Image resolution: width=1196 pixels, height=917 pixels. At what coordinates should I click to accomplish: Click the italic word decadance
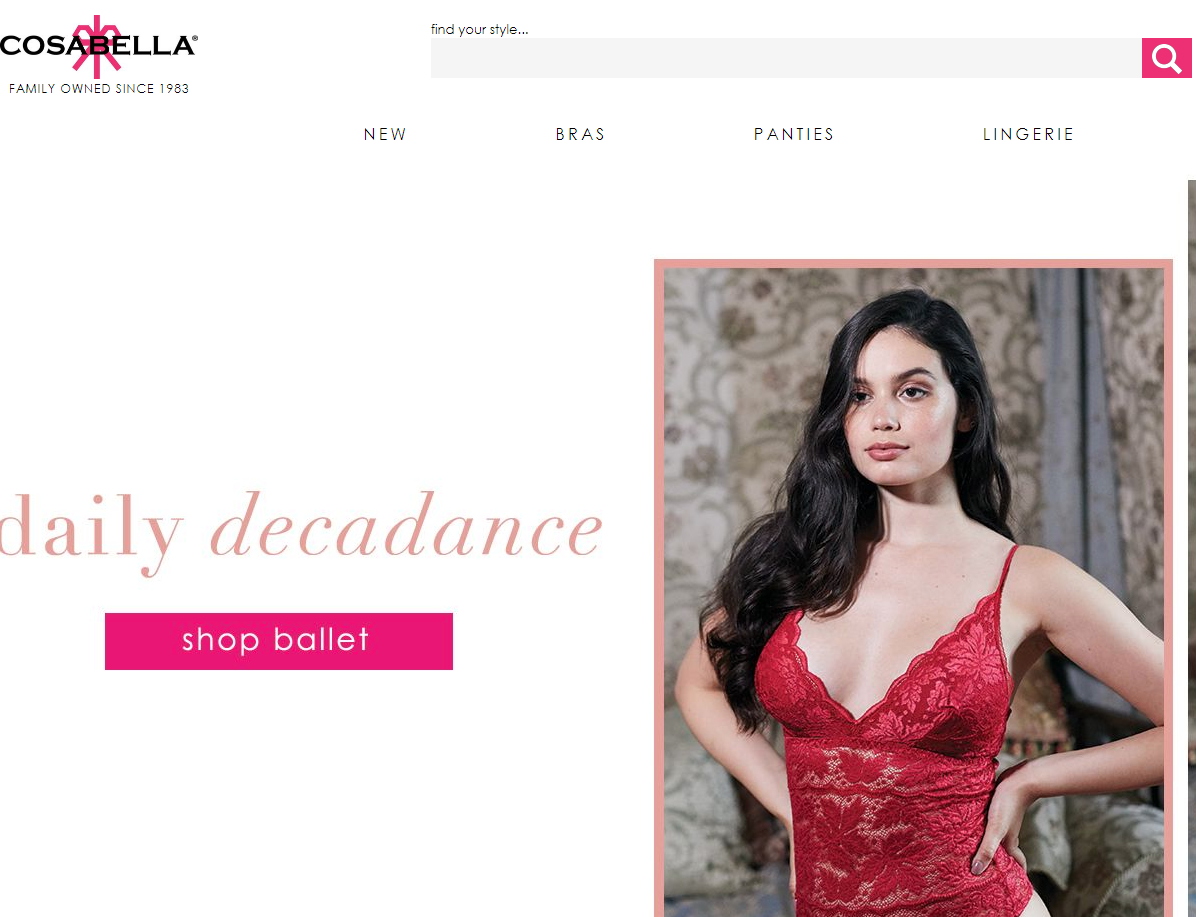click(x=406, y=526)
